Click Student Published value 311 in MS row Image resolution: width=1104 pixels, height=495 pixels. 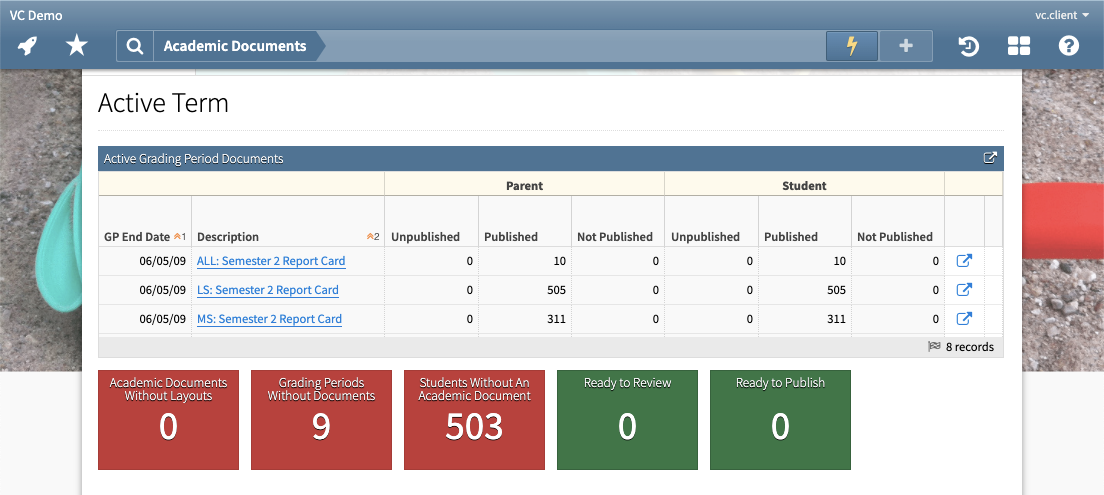836,319
